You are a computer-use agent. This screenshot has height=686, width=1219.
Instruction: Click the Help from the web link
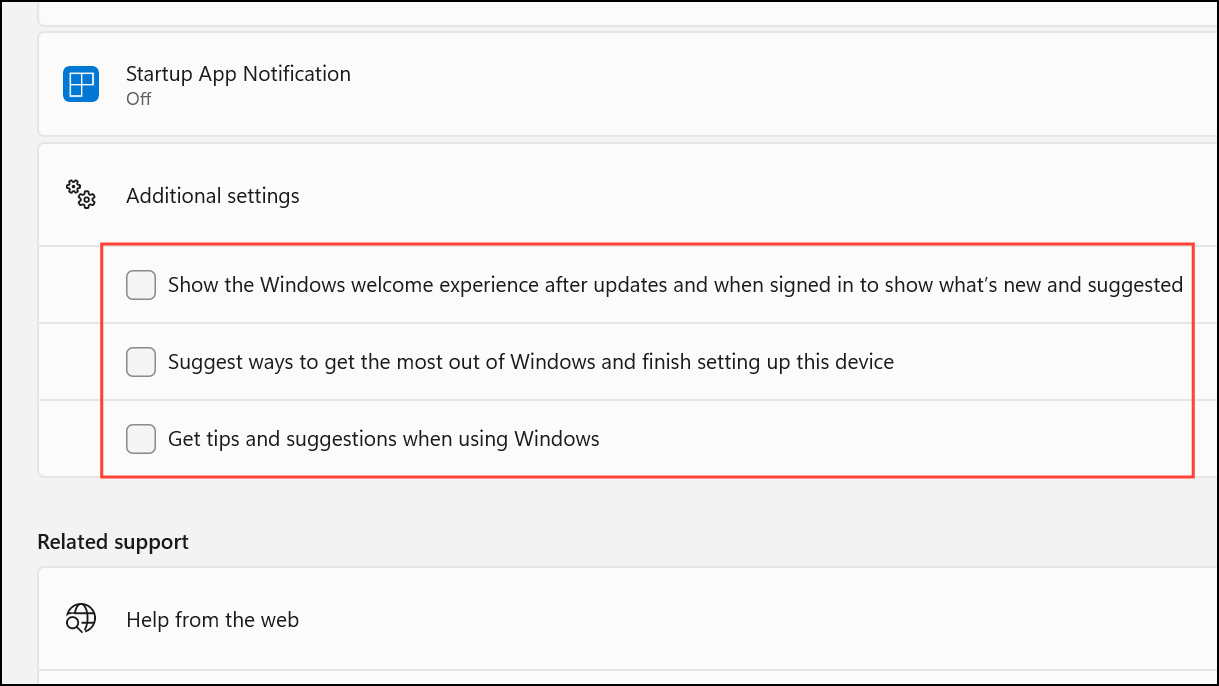[212, 619]
